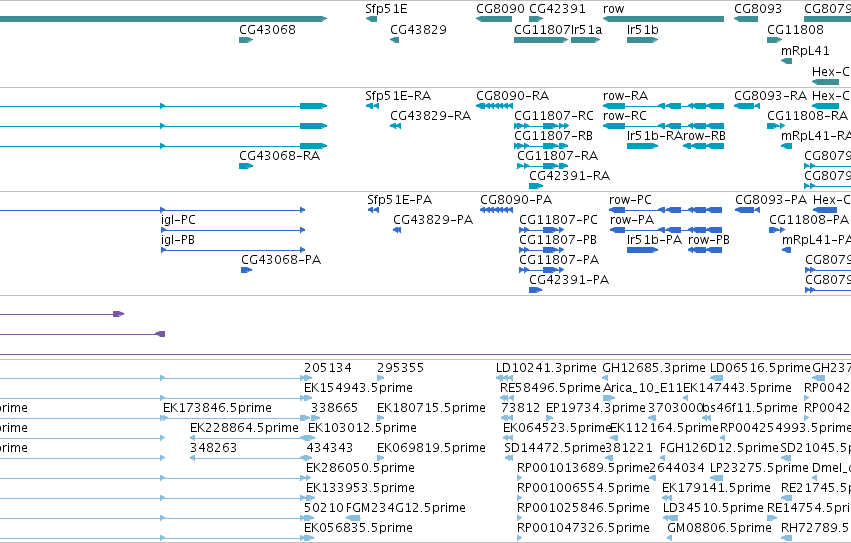Select the EK286050.5prime EST label
Viewport: 851px width, 543px height.
360,468
